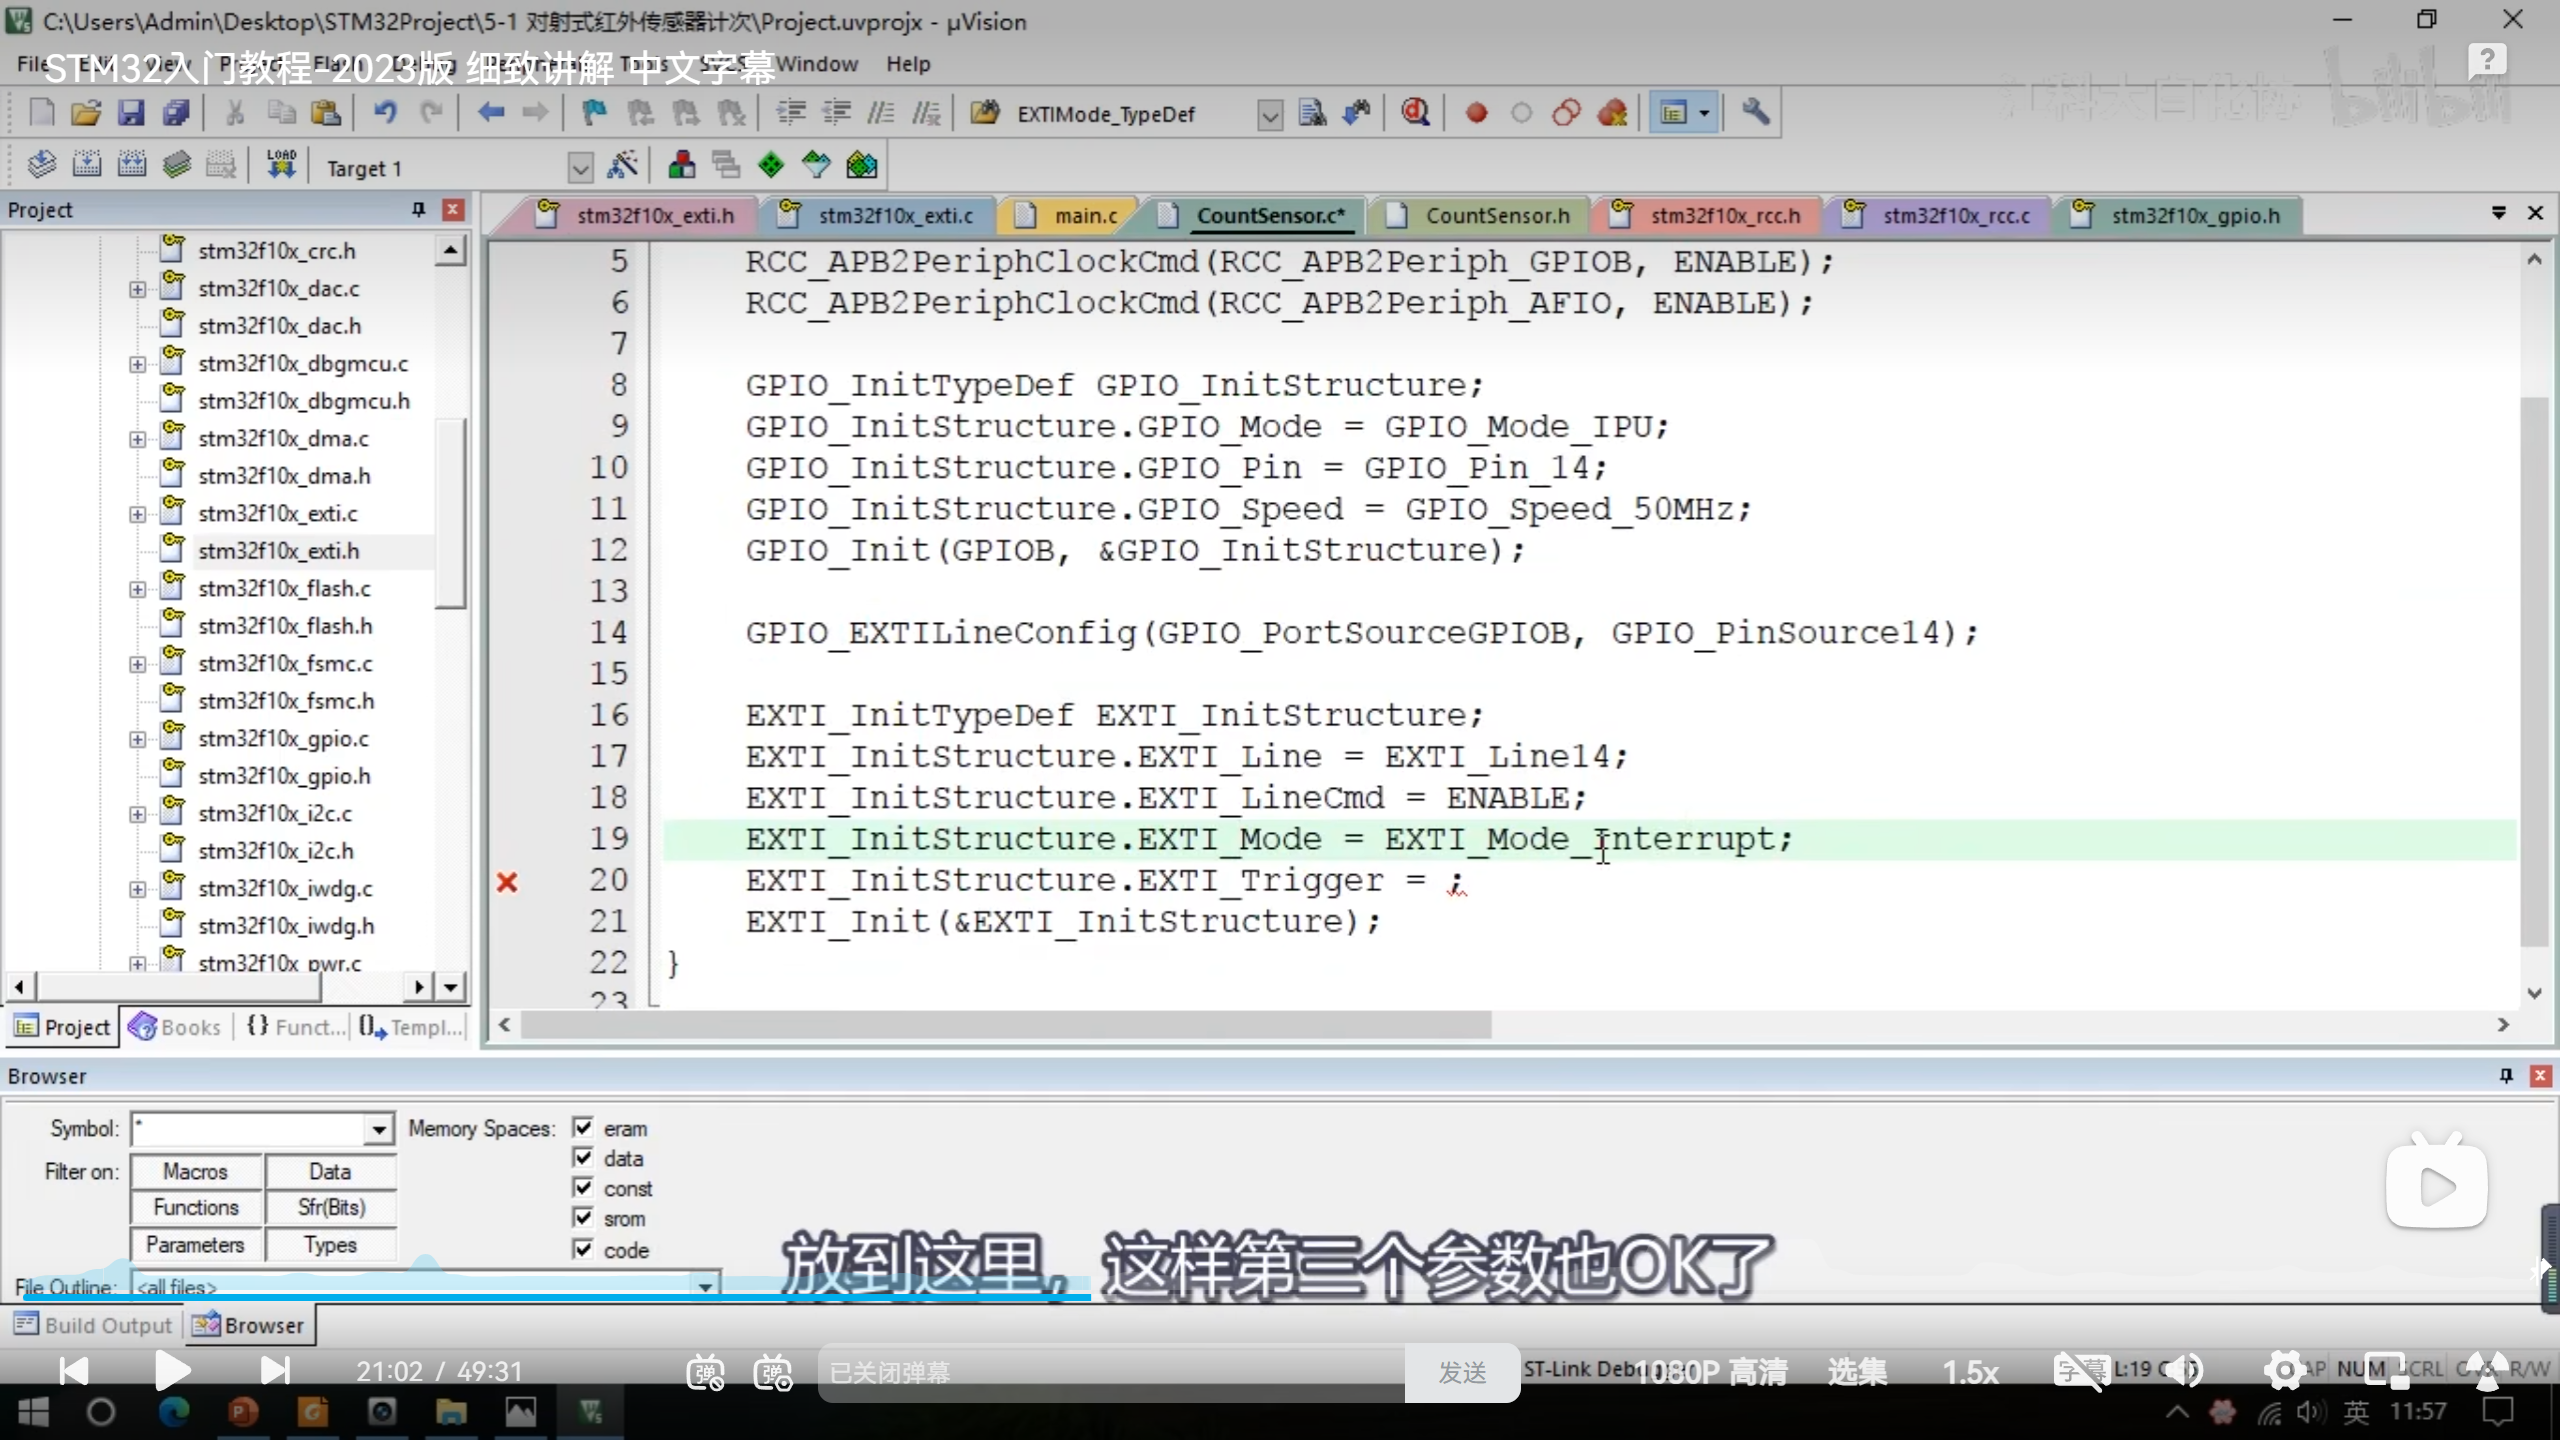Expand the stm32f10x_exti.c tree node

[x=138, y=514]
